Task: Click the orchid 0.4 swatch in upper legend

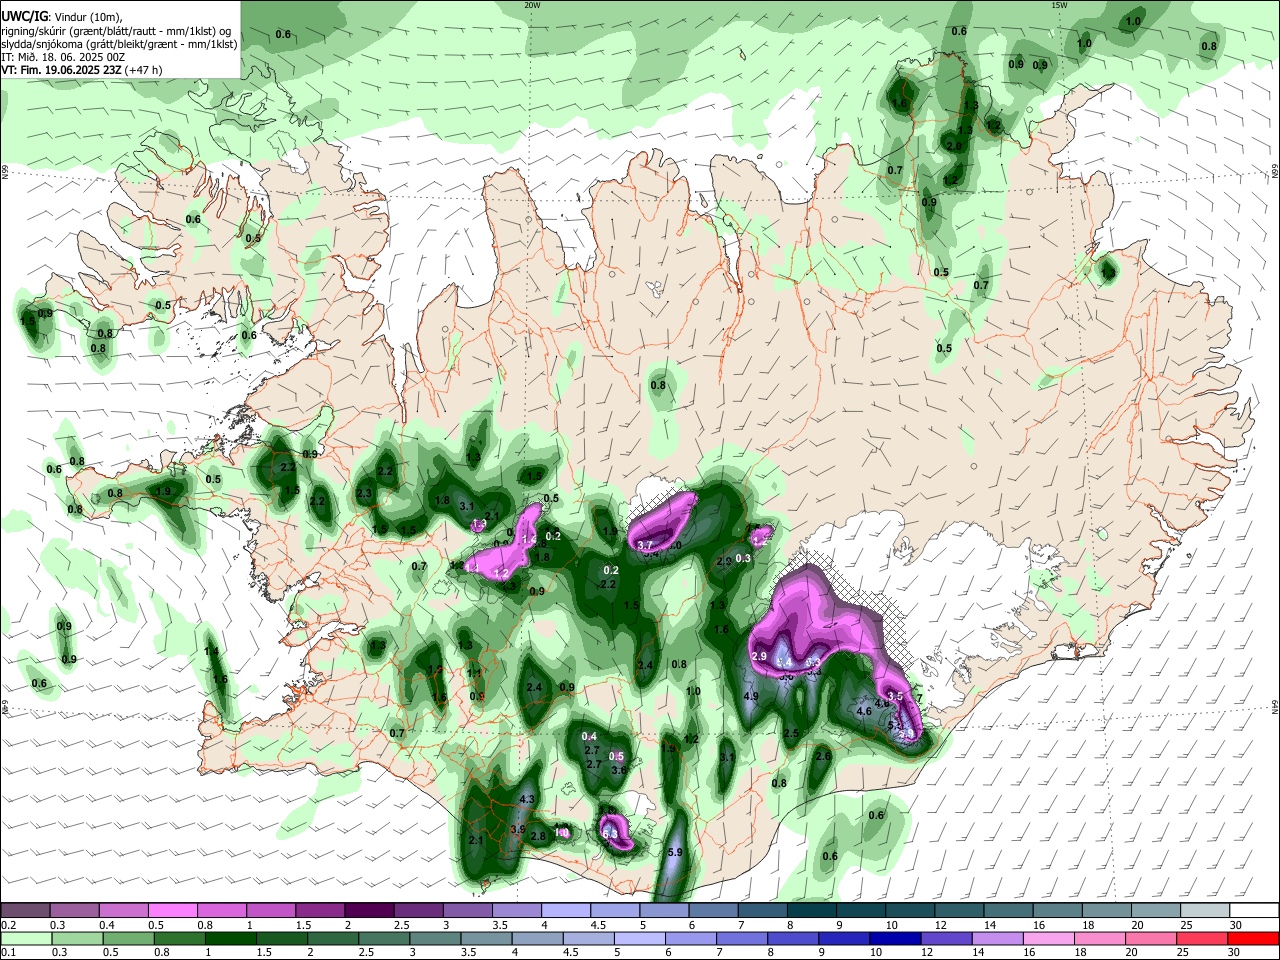Action: 123,910
